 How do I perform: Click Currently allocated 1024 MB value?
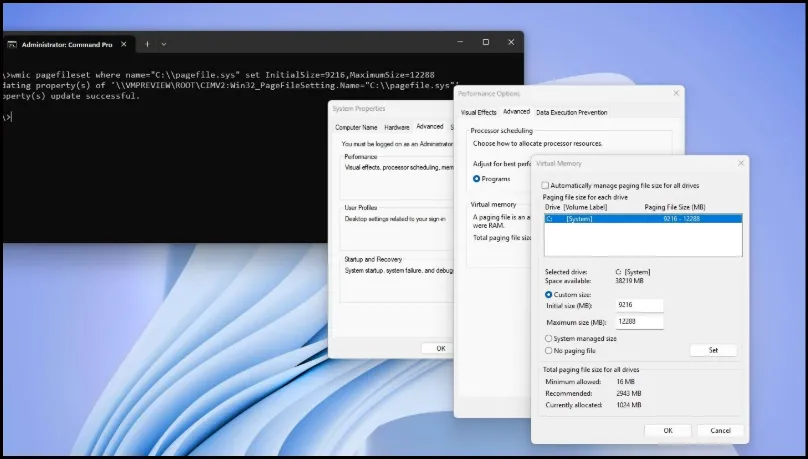[629, 405]
